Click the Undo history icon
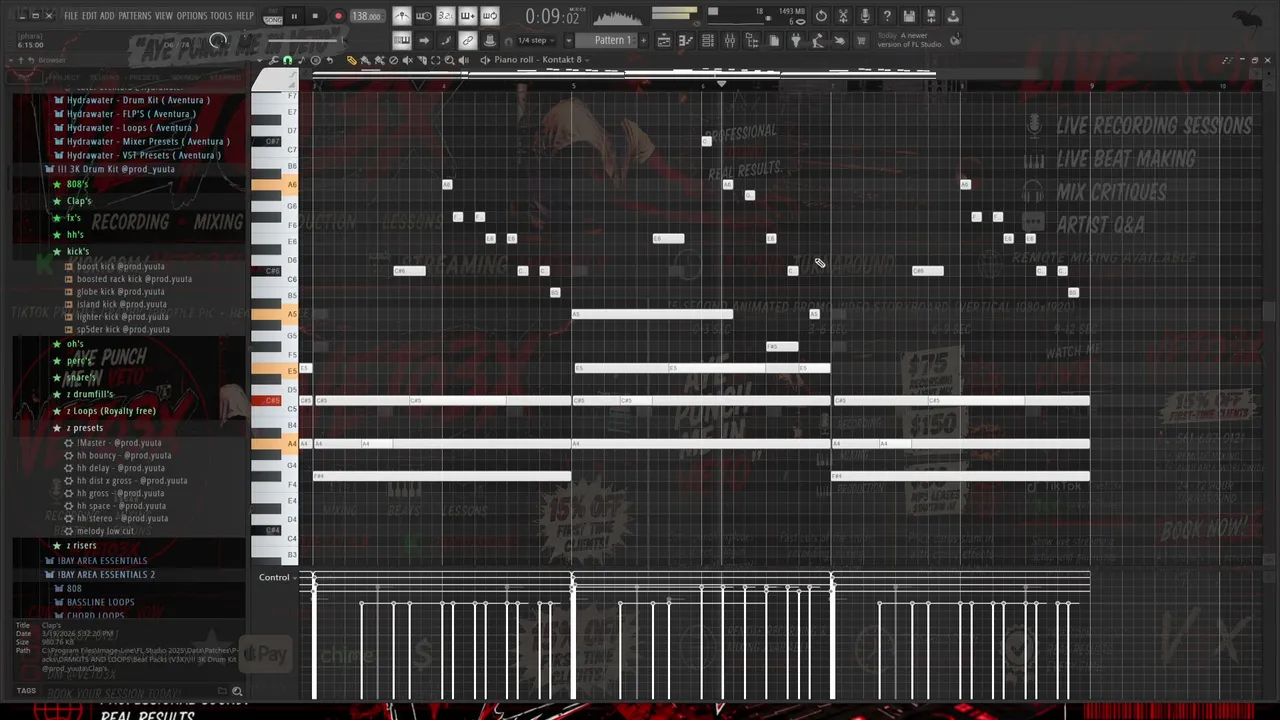The image size is (1280, 720). (x=821, y=16)
